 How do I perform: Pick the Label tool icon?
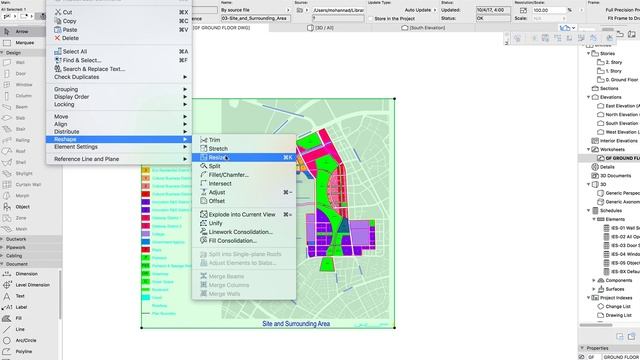7,307
